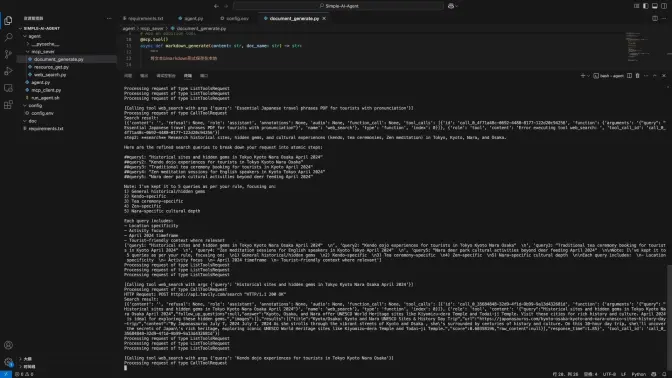Collapse the doc folder
The height and width of the screenshot is (378, 672).
pyautogui.click(x=33, y=121)
